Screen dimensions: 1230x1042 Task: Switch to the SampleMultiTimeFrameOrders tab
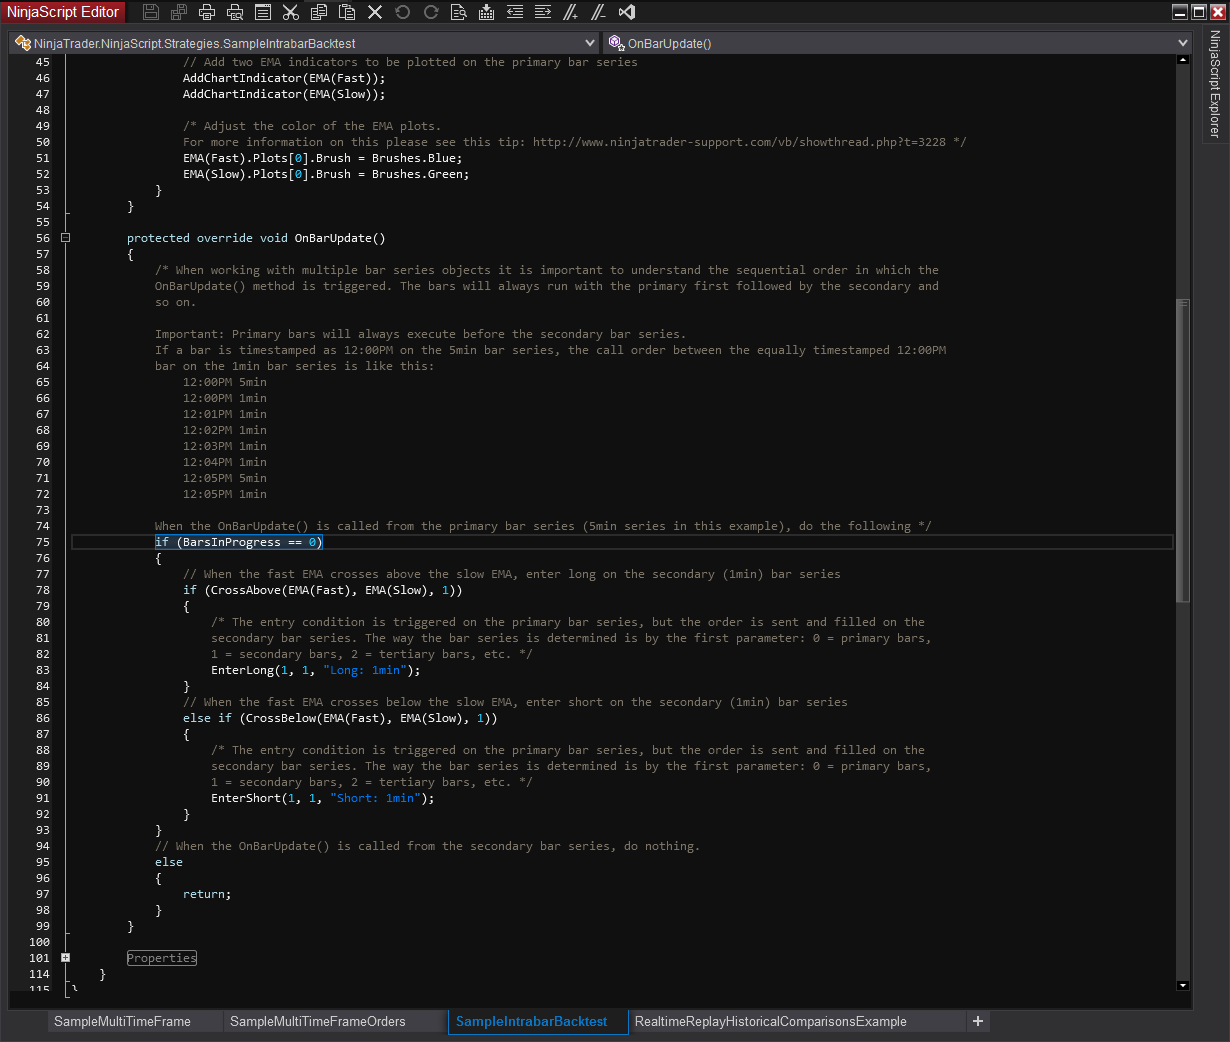tap(318, 1021)
